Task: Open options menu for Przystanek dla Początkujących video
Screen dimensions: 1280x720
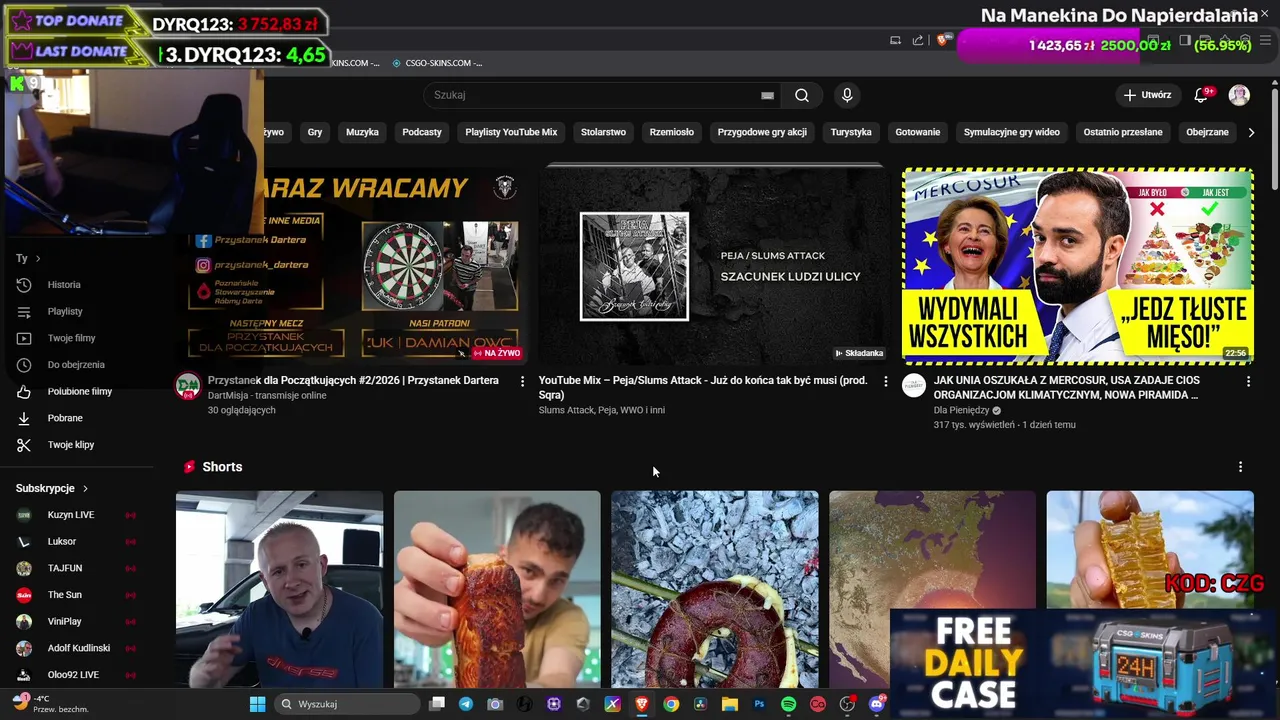Action: pos(522,381)
